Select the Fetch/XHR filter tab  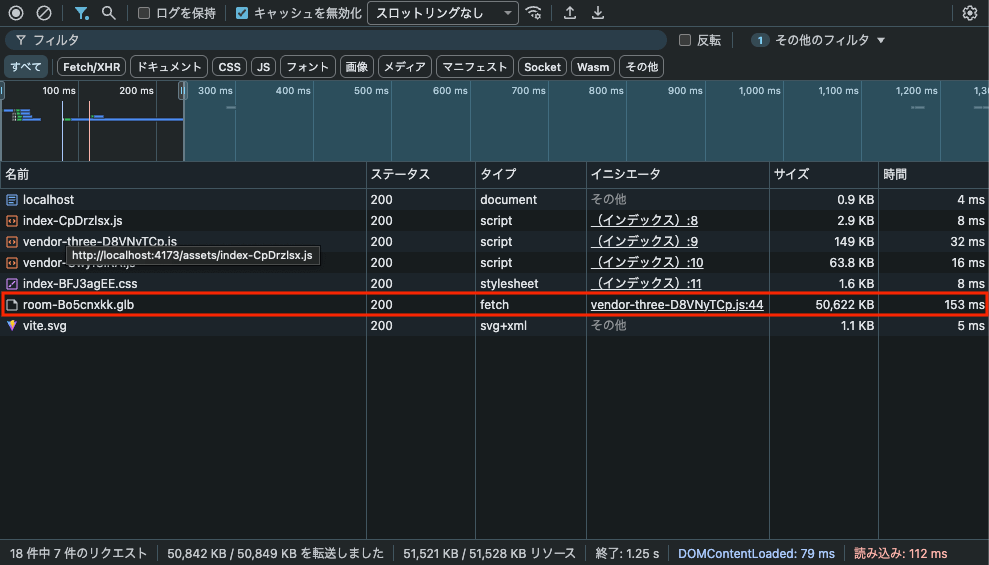91,67
